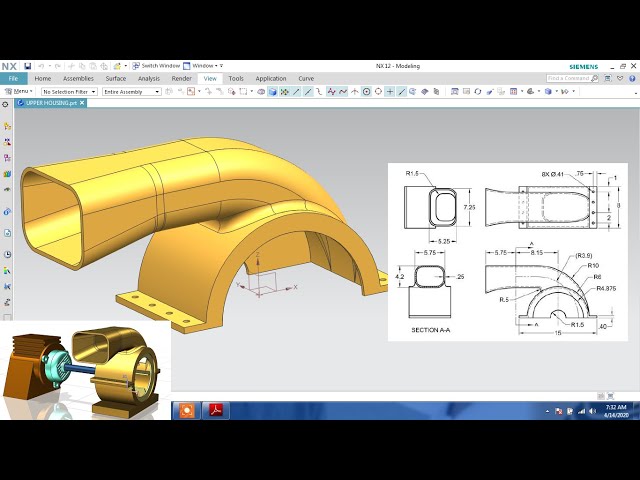Screen dimensions: 640x480
Task: Open the Adobe Acrobat icon in taskbar
Action: 216,410
